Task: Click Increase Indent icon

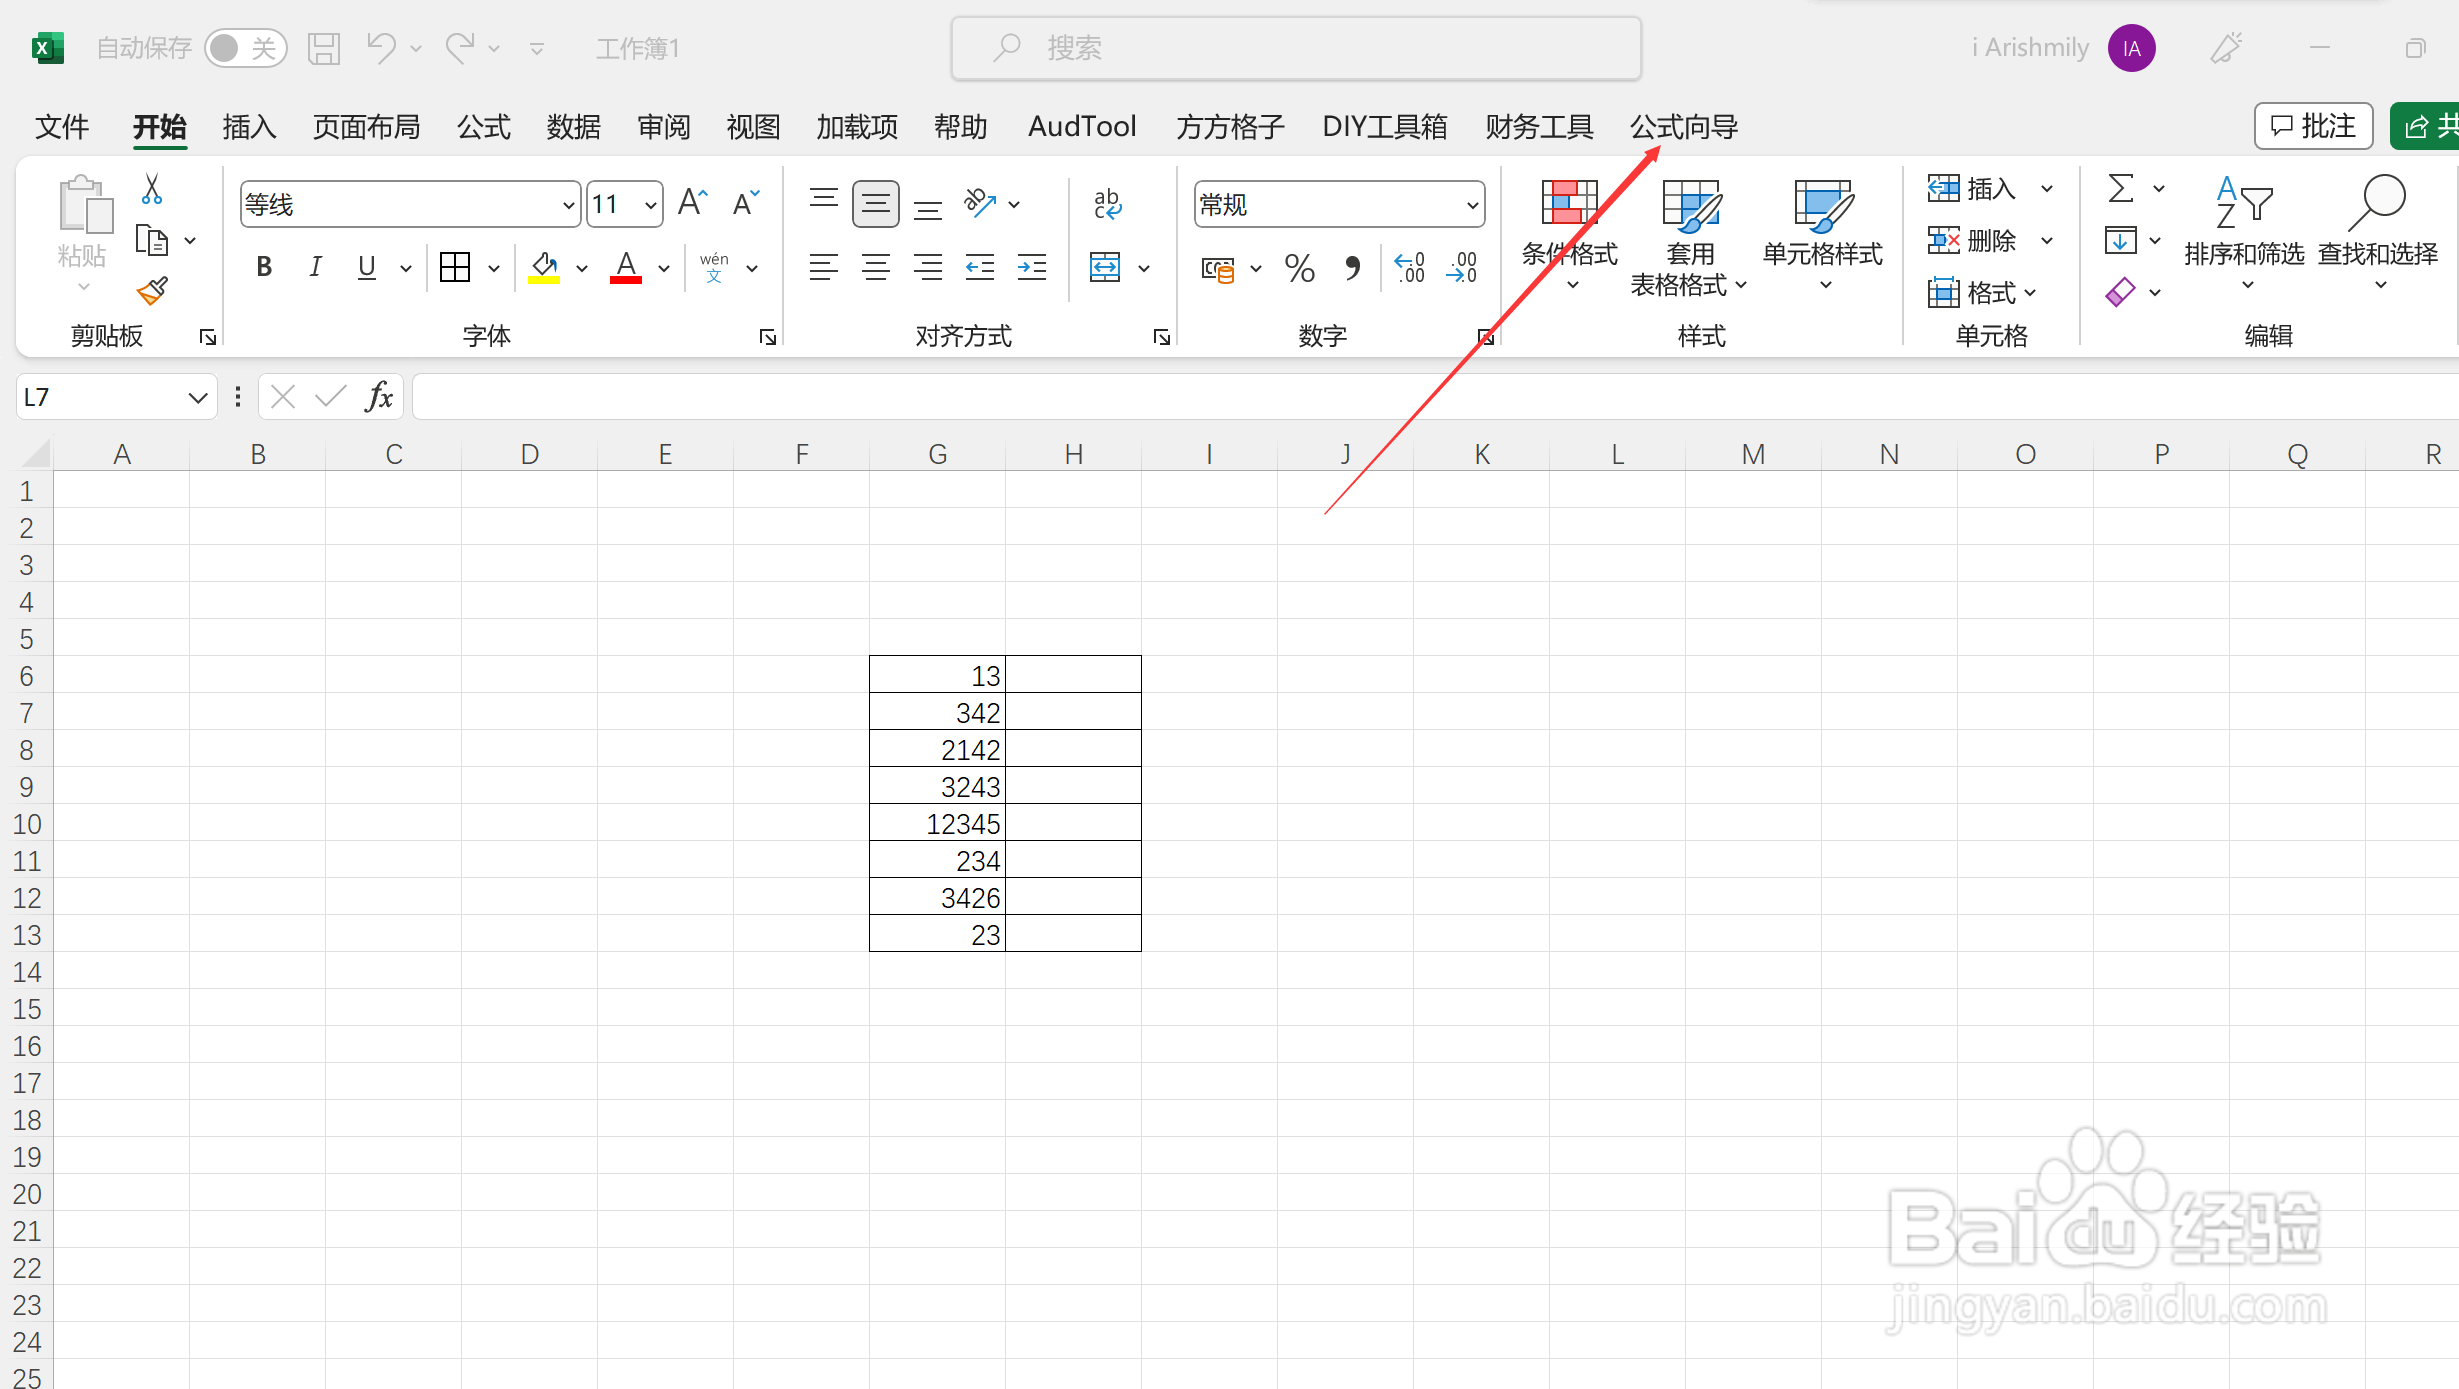Action: tap(1031, 267)
